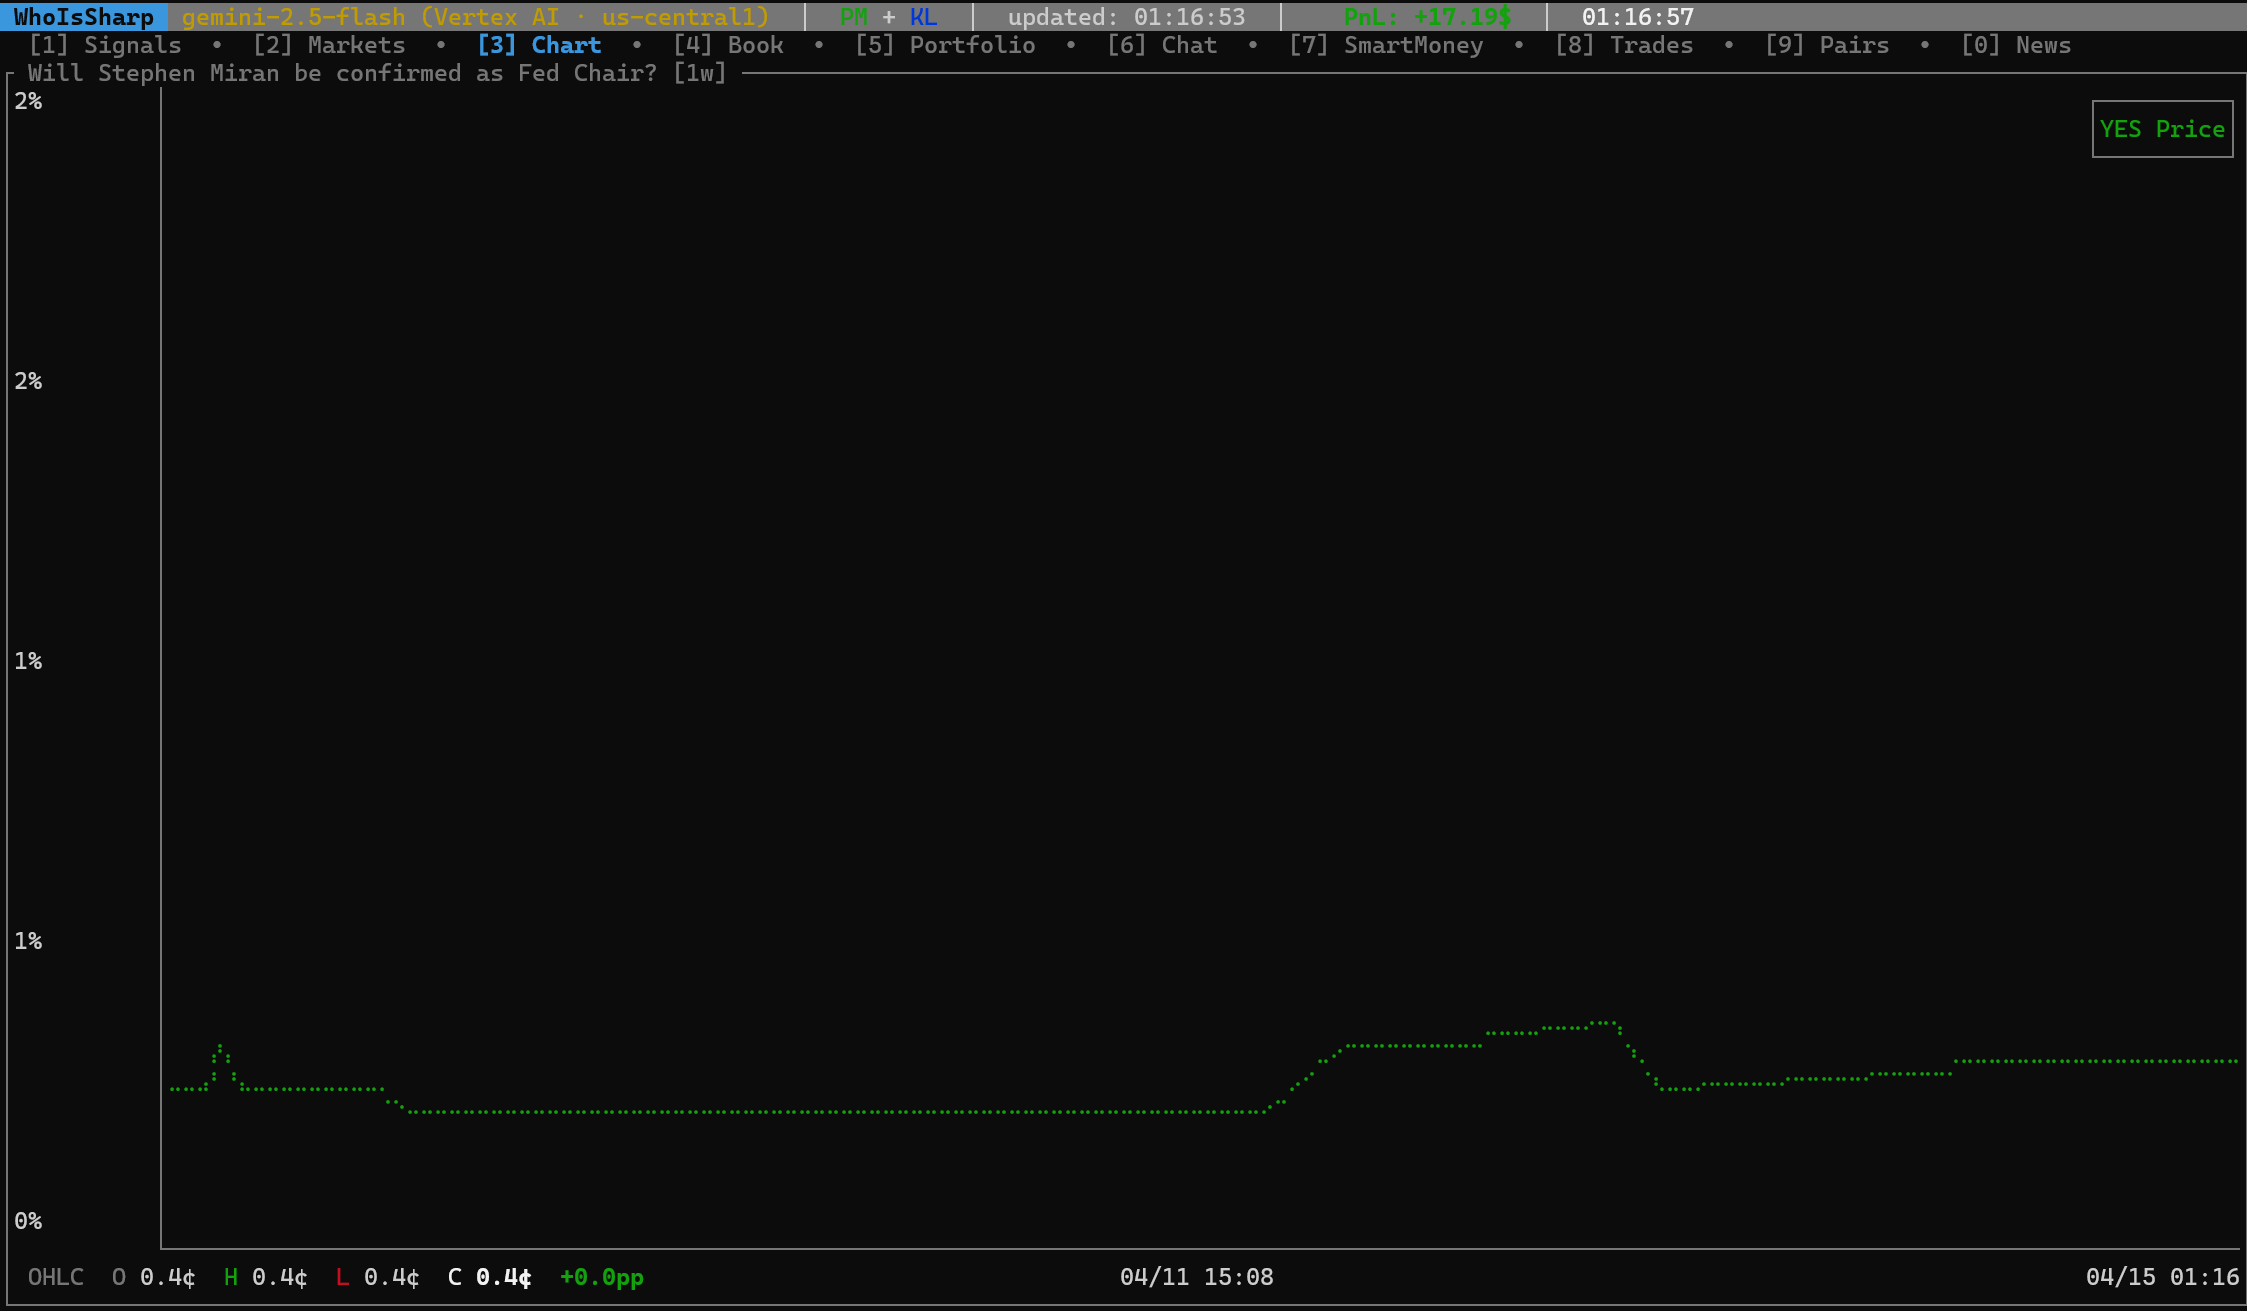Select the Chart tab
Image resolution: width=2247 pixels, height=1311 pixels.
[x=539, y=45]
